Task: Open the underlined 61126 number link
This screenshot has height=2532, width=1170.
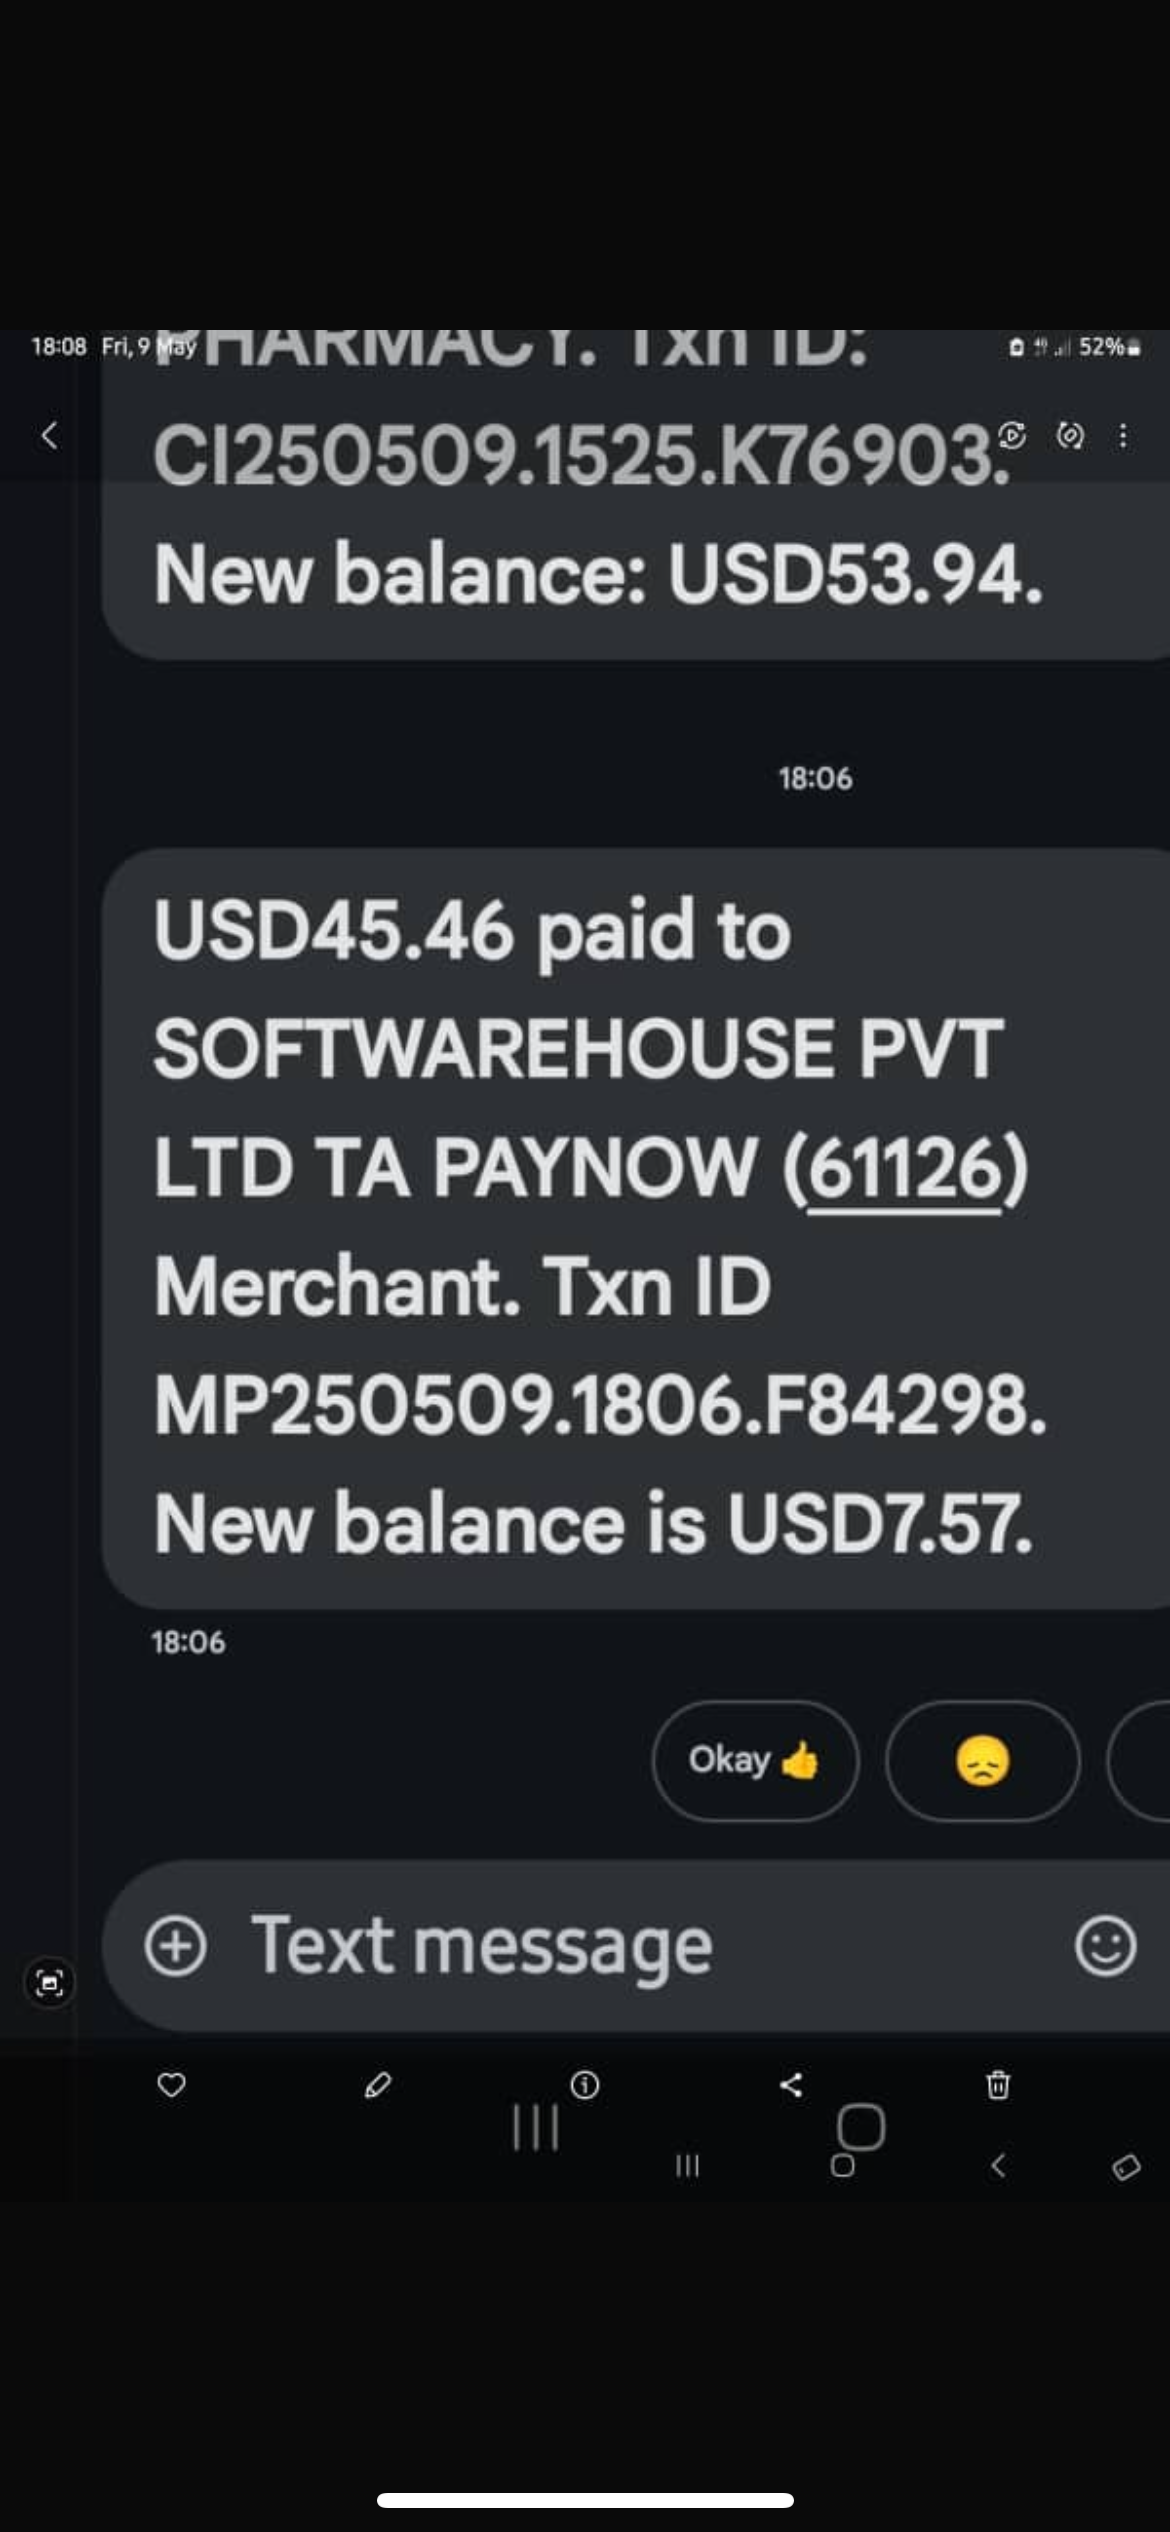Action: pos(904,1168)
